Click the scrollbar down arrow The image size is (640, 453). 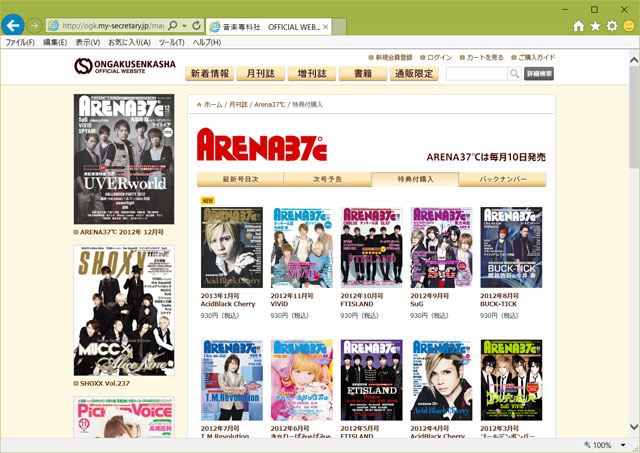633,427
